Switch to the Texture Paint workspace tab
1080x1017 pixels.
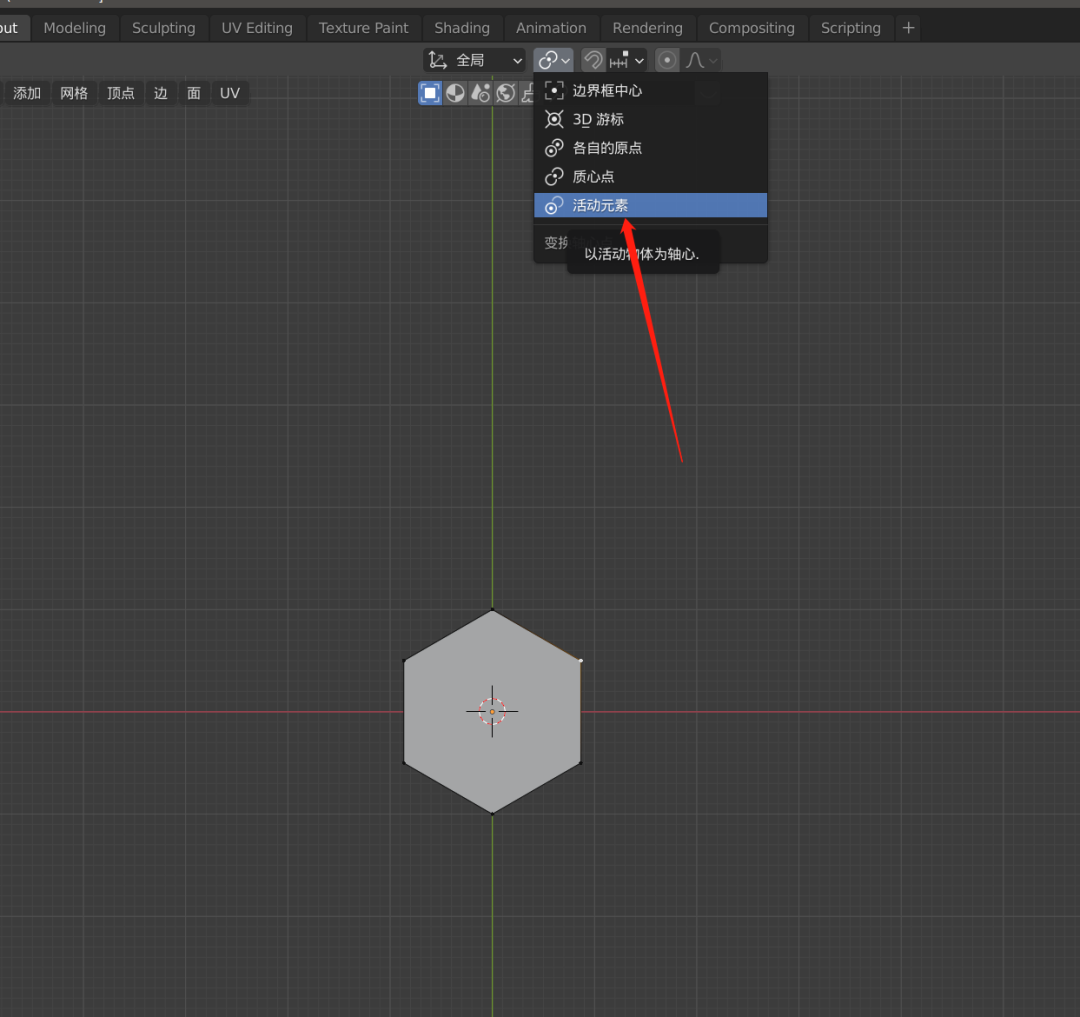coord(363,28)
